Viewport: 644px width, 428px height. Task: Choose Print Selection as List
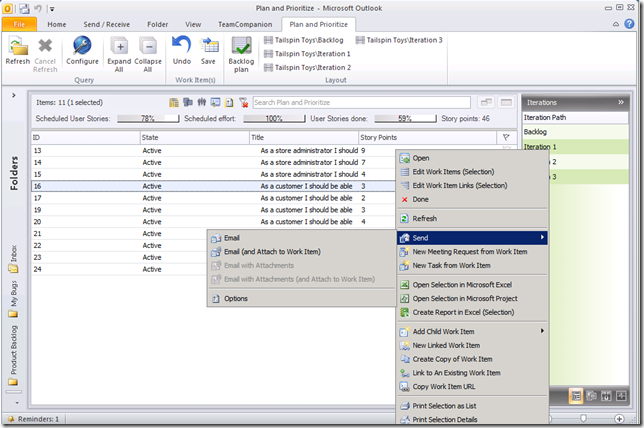coord(472,406)
